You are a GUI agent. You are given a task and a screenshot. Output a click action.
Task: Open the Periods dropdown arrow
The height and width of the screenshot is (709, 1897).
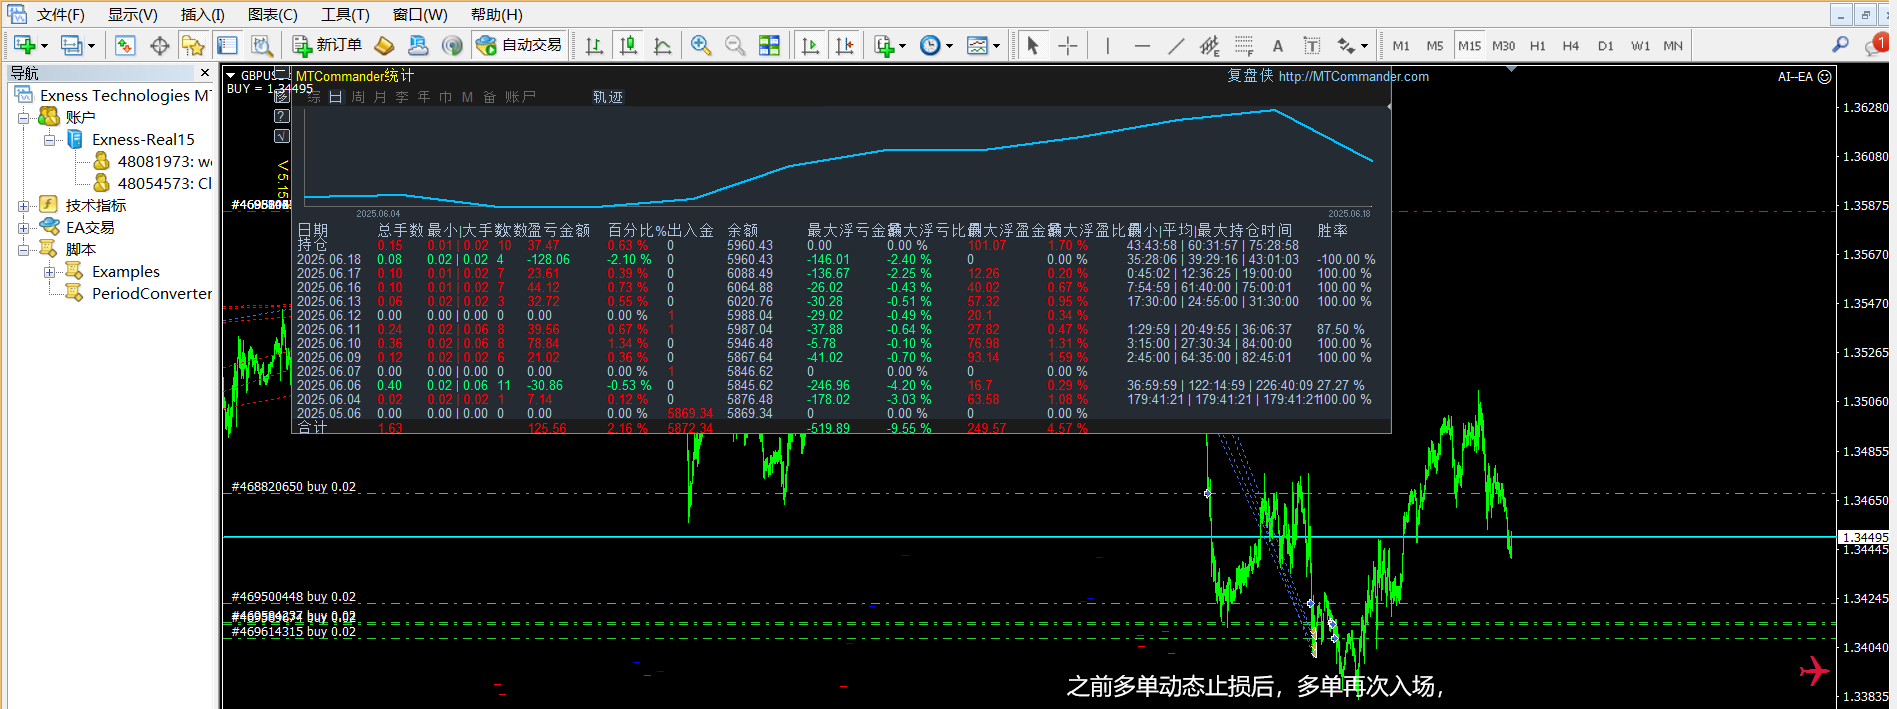pyautogui.click(x=949, y=46)
